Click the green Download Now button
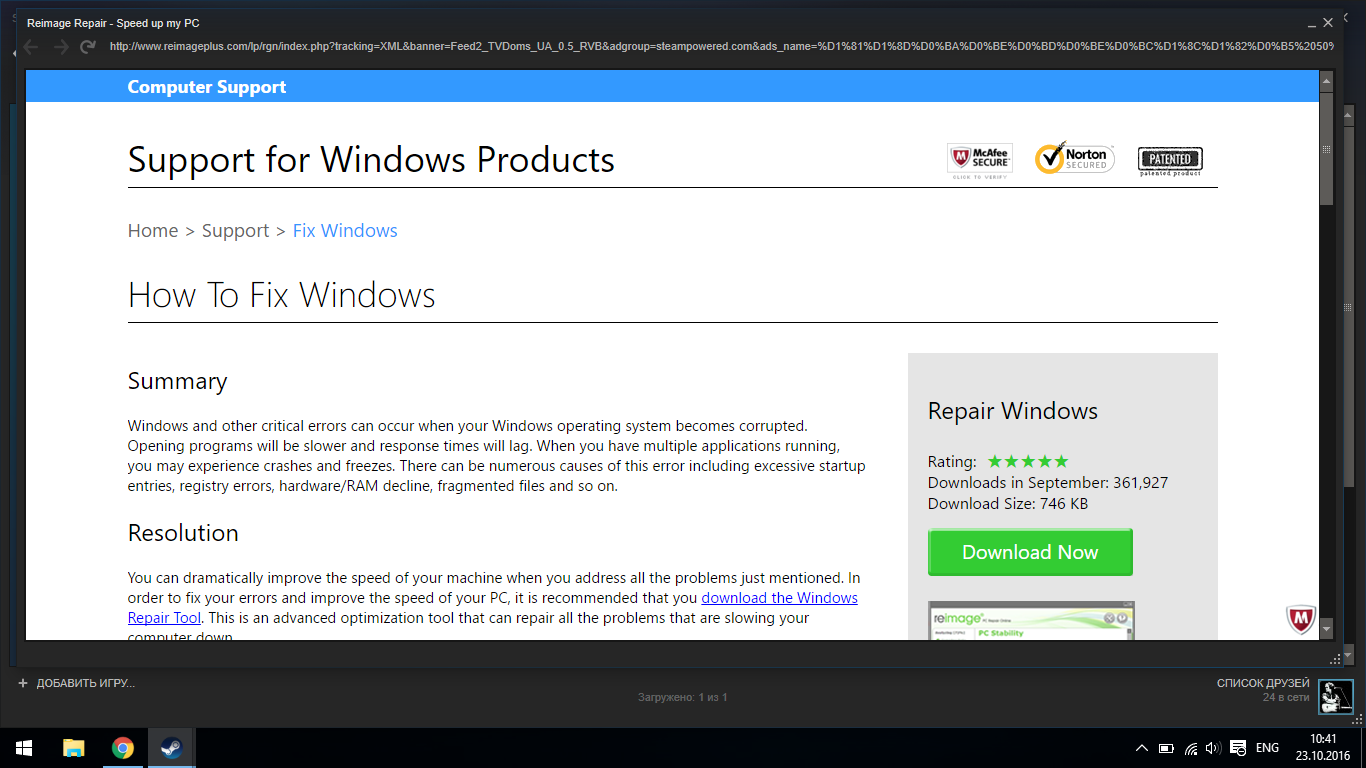The image size is (1366, 768). 1030,552
